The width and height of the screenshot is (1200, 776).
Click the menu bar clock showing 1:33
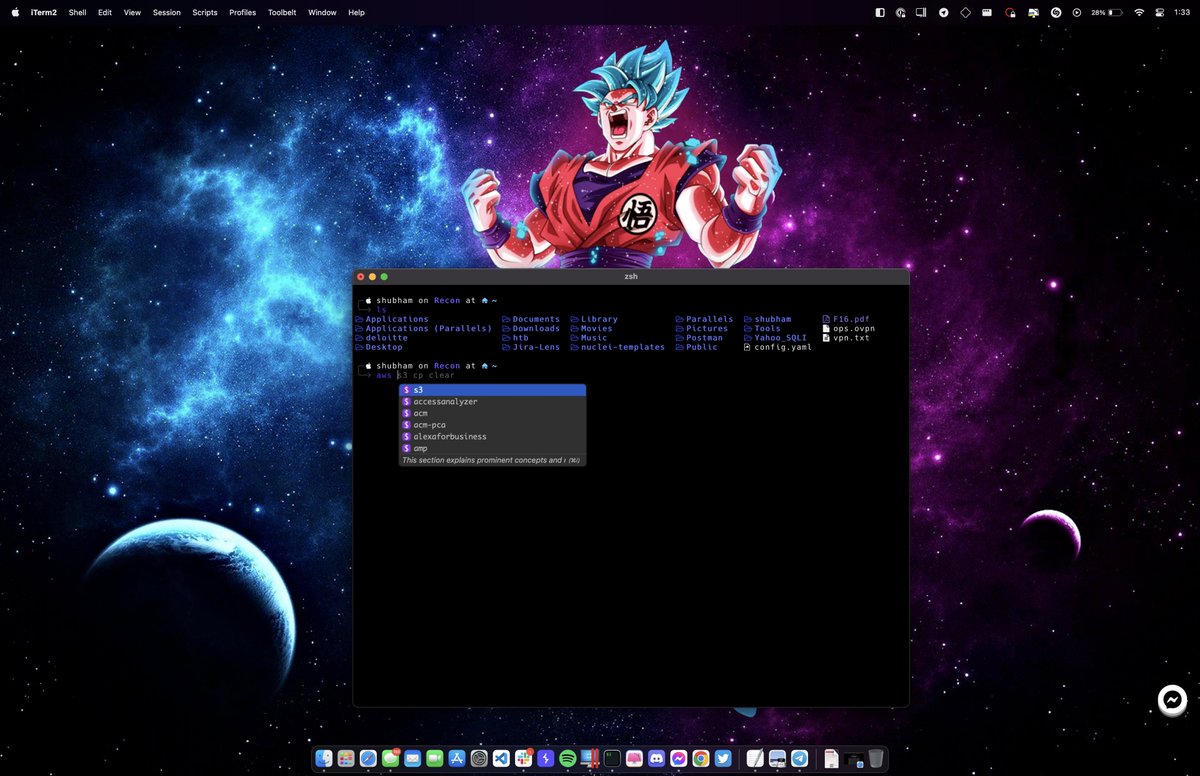(x=1182, y=13)
